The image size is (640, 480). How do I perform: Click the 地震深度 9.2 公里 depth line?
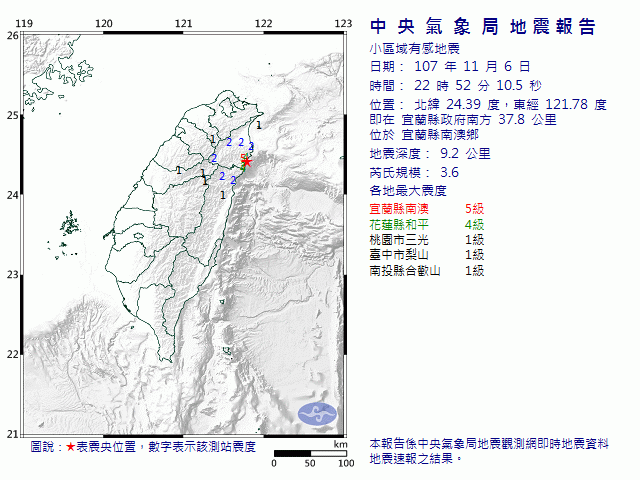point(430,153)
